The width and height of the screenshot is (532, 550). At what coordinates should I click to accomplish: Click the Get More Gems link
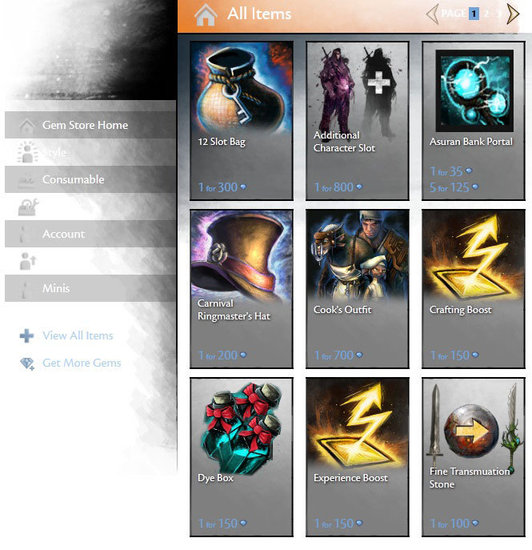click(82, 363)
